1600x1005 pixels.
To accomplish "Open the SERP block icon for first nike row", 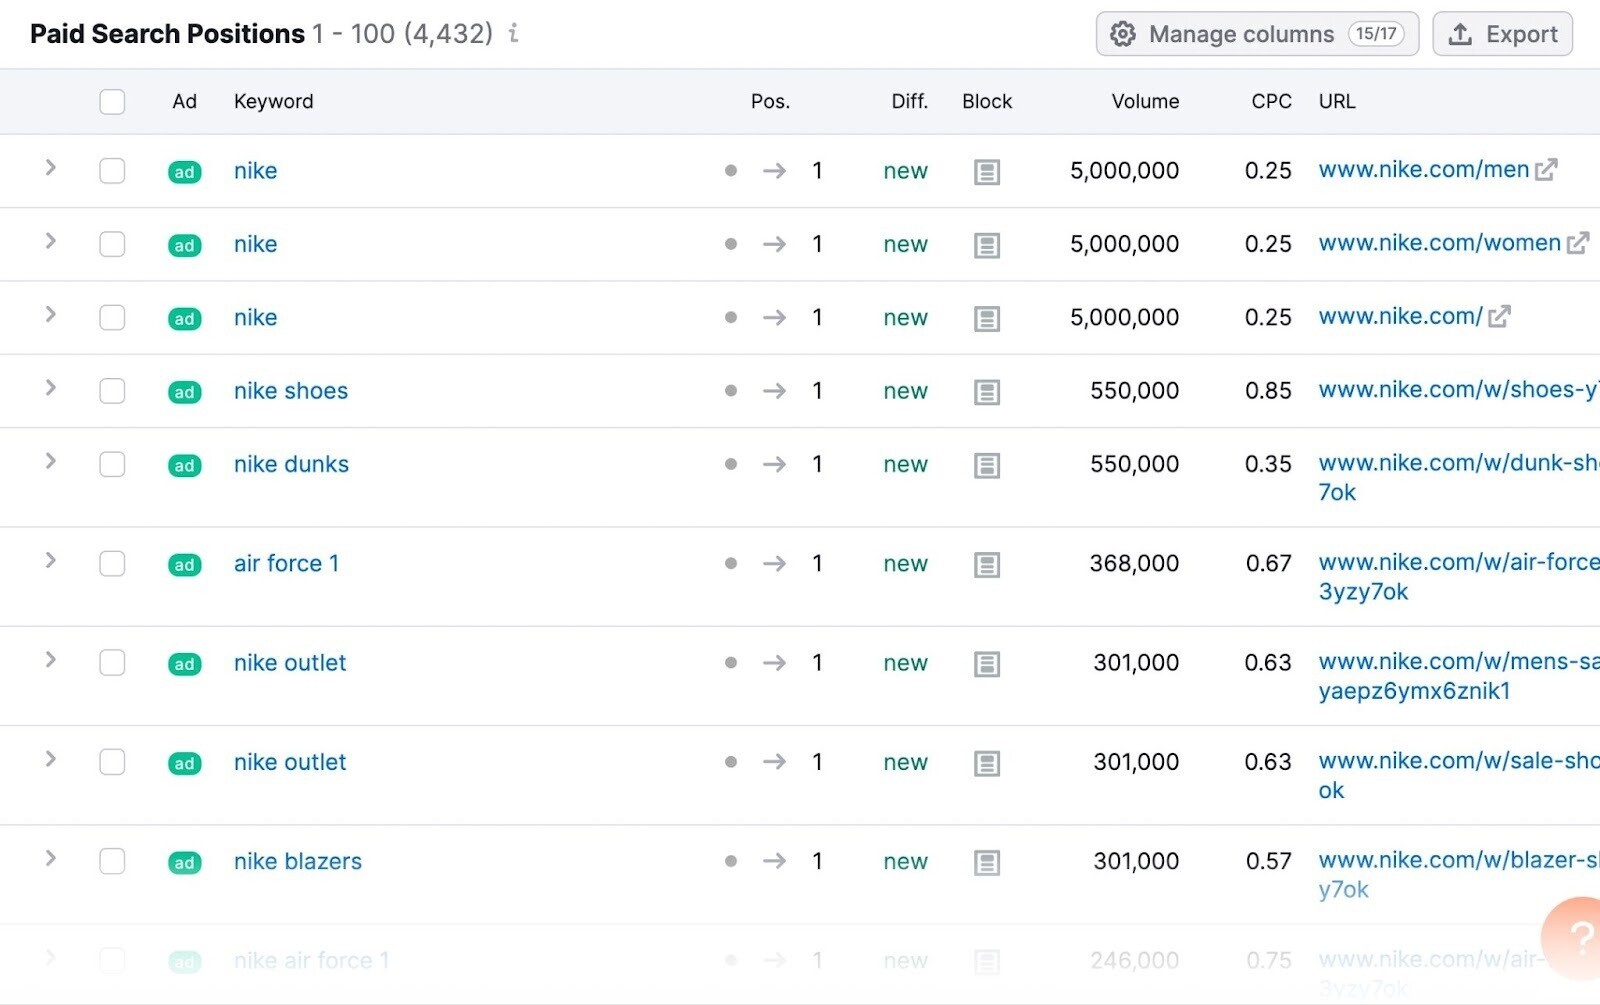I will point(986,171).
